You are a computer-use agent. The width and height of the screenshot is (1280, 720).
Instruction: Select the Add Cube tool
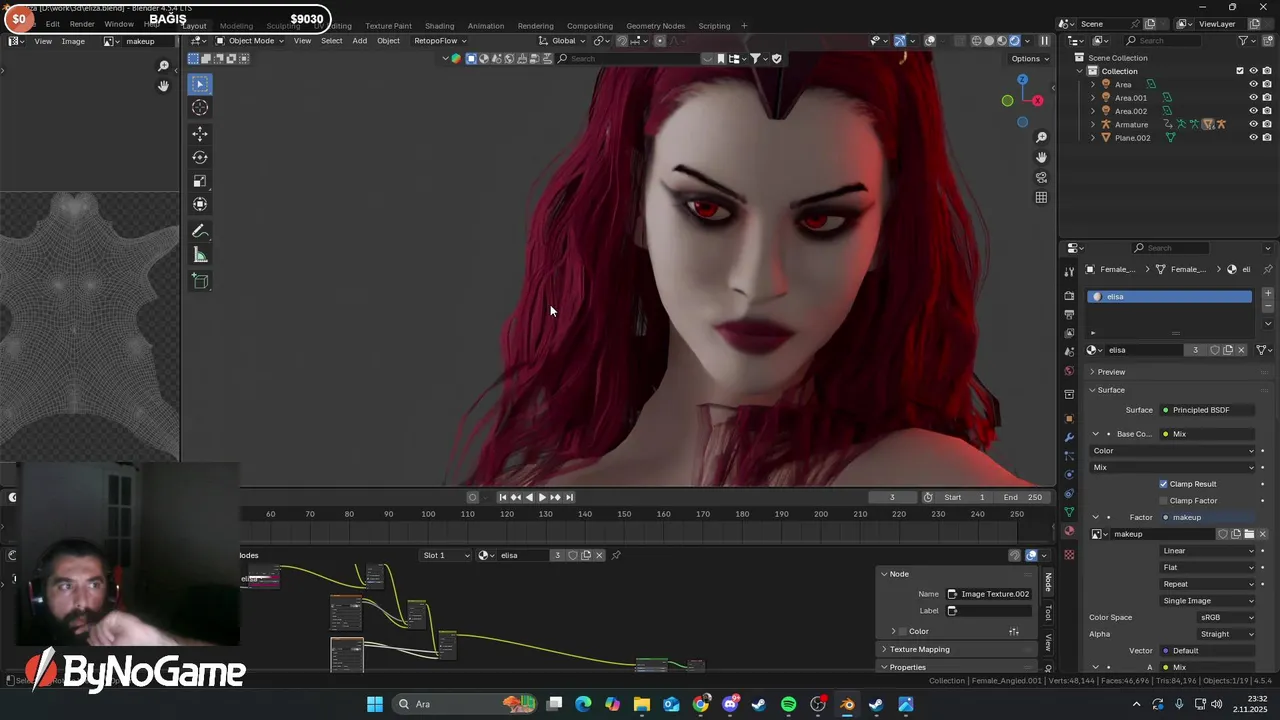(200, 281)
